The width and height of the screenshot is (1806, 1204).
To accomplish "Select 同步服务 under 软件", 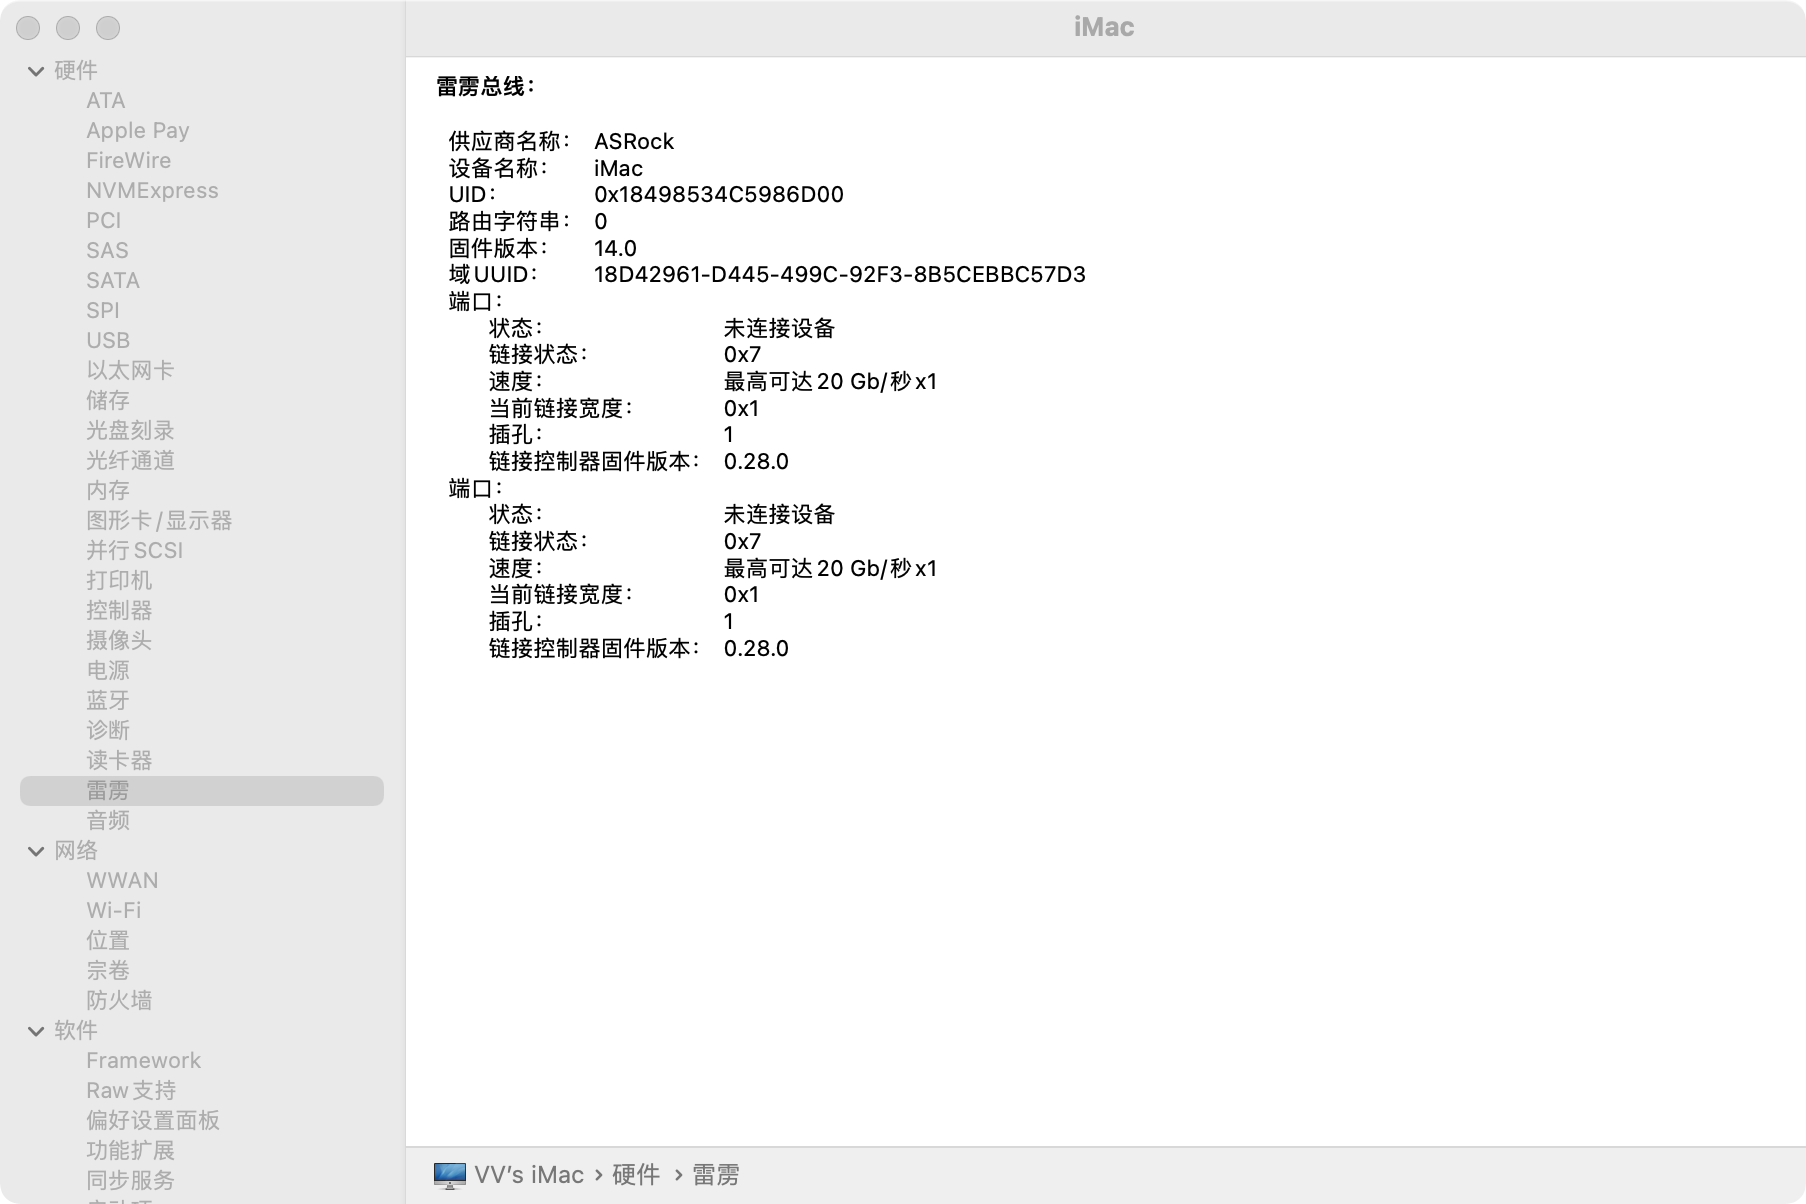I will click(130, 1181).
